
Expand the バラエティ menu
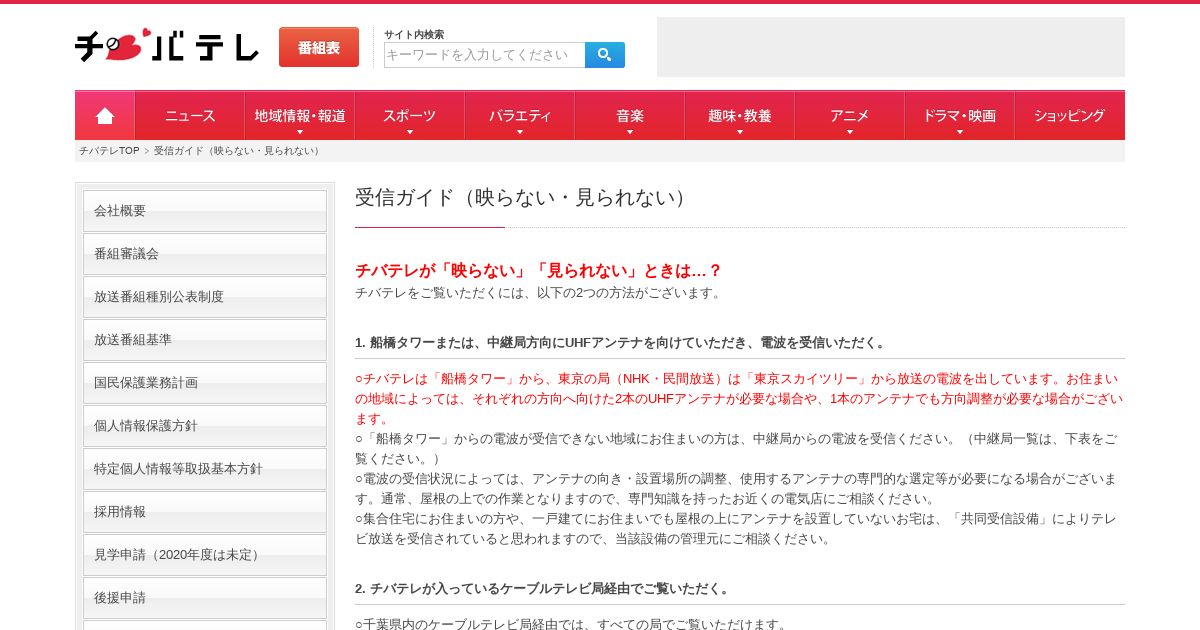coord(520,116)
